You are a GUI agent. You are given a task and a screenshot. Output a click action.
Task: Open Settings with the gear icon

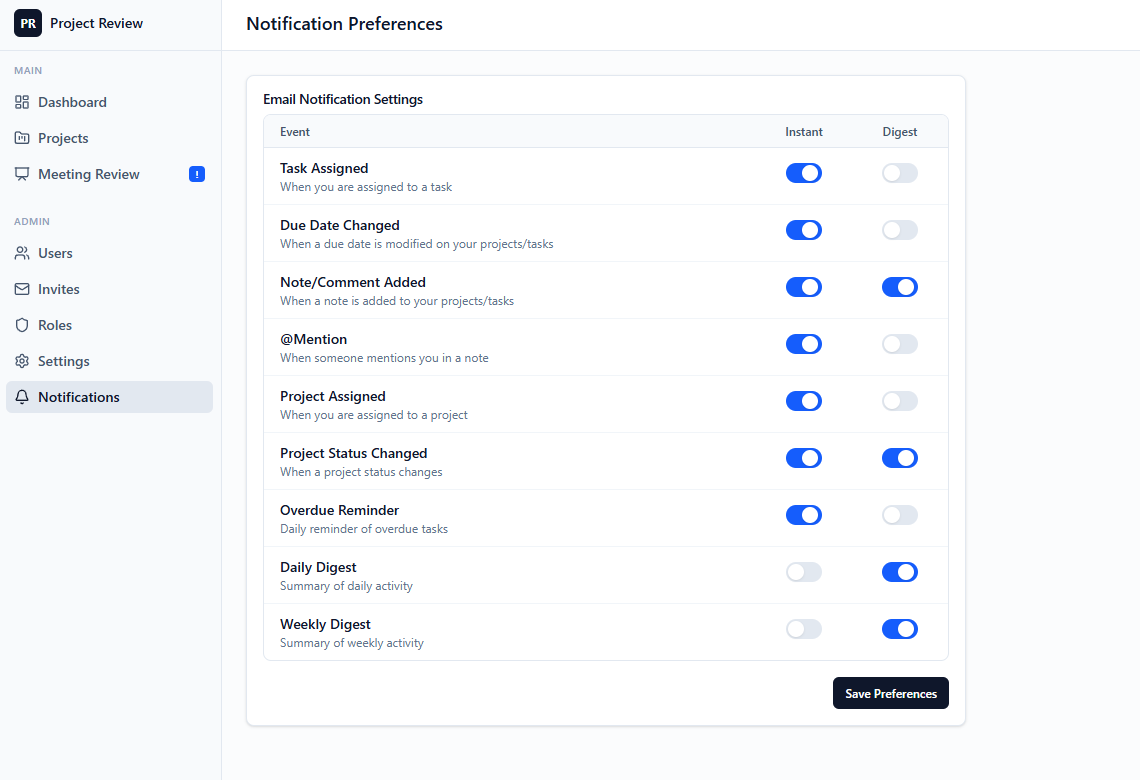click(22, 361)
